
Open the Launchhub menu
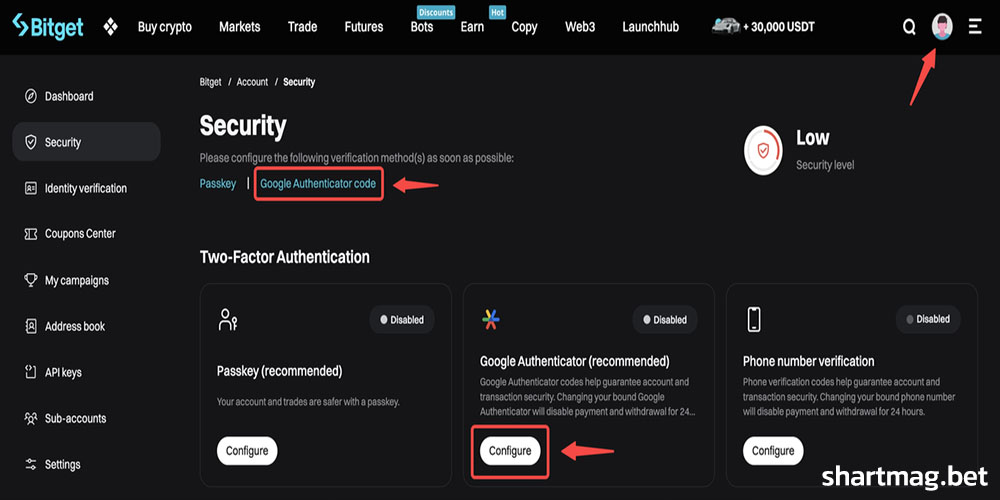tap(651, 27)
